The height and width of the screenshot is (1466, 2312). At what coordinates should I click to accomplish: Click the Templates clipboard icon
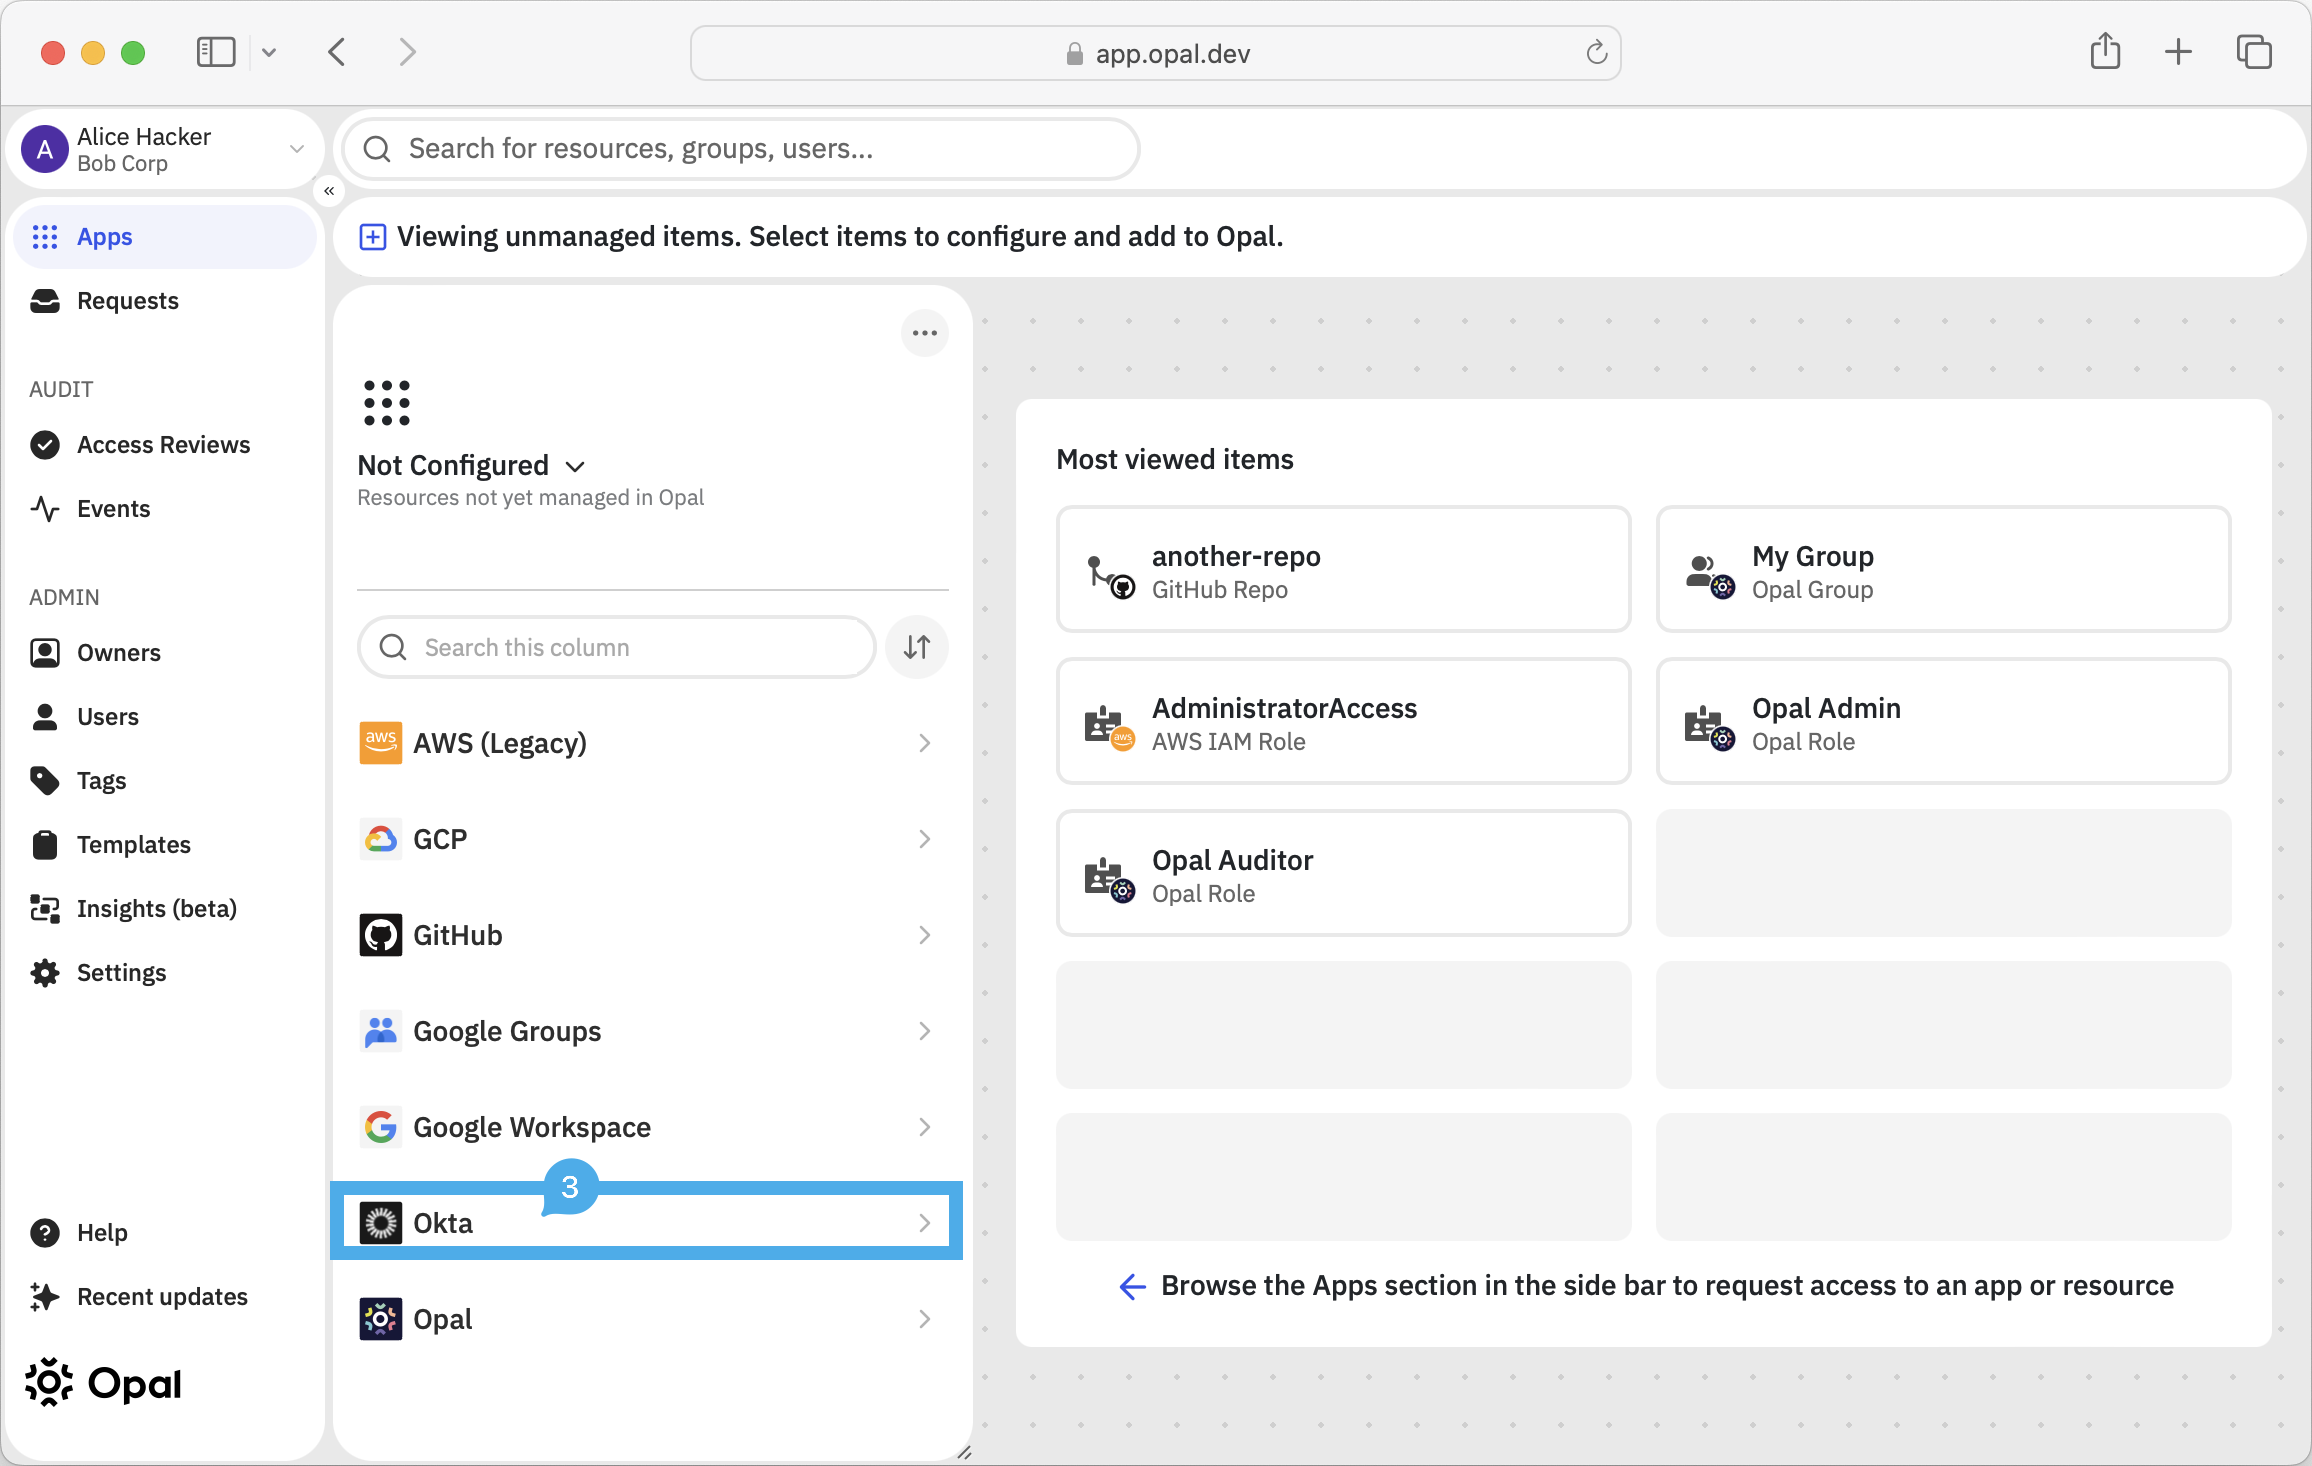pyautogui.click(x=45, y=845)
